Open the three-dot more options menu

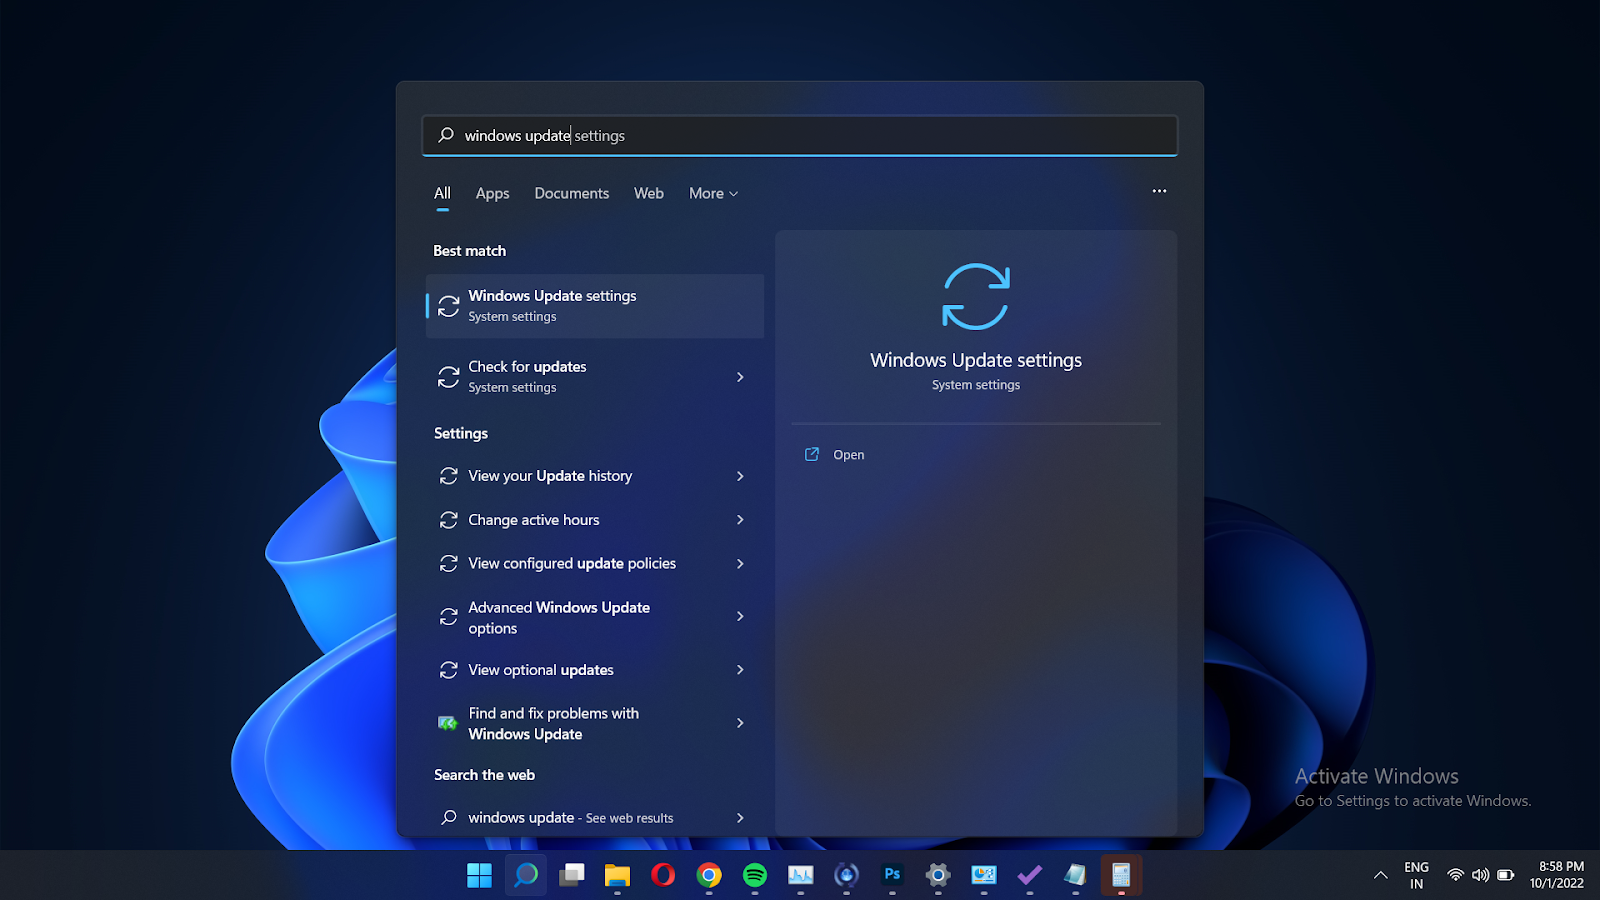[1159, 191]
